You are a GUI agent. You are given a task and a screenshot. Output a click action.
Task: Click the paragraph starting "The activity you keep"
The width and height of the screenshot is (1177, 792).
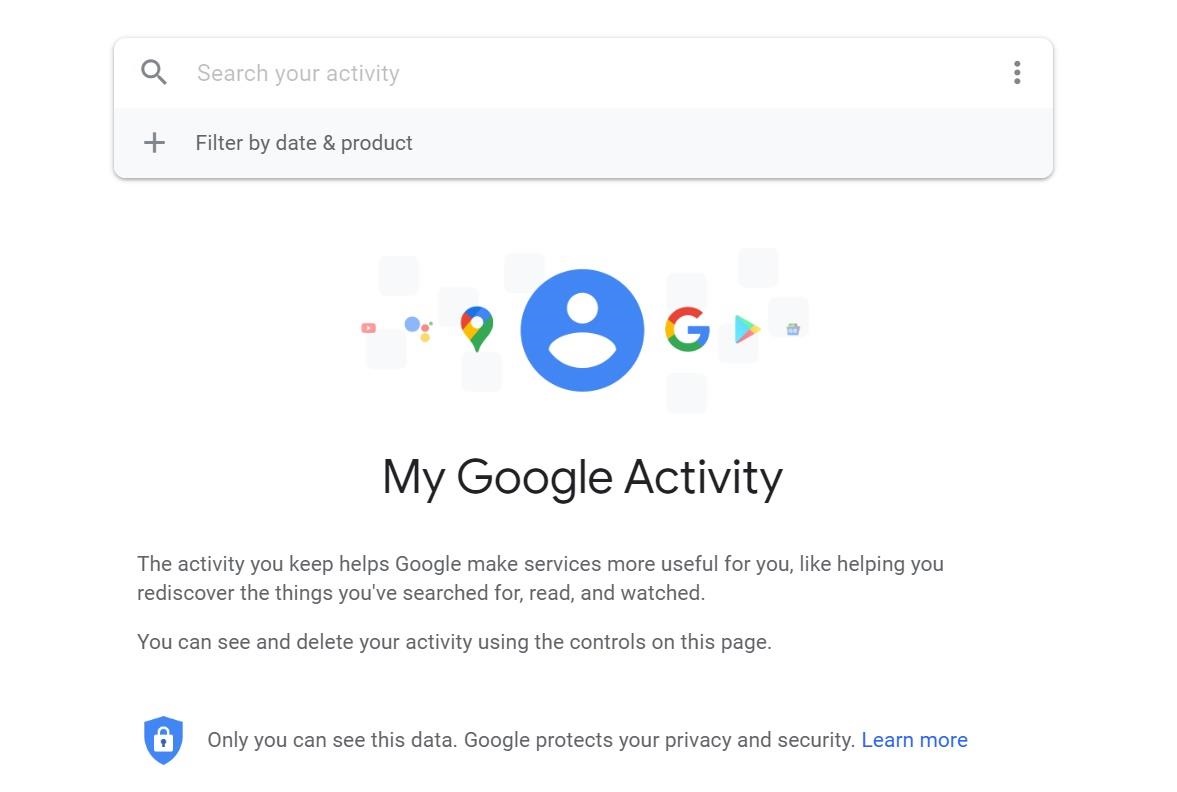540,578
